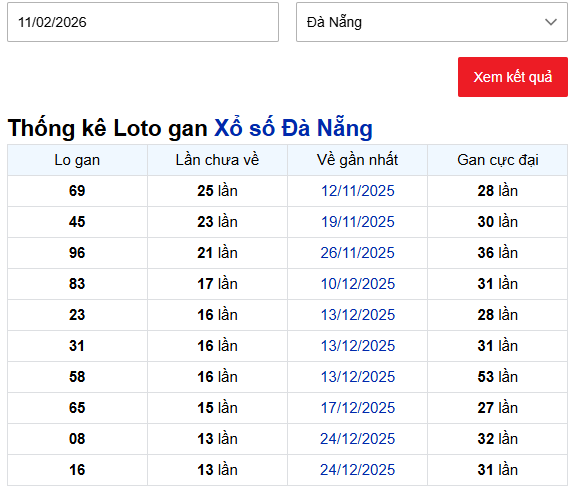
Task: Click the Về gần nhất column header
Action: [357, 160]
